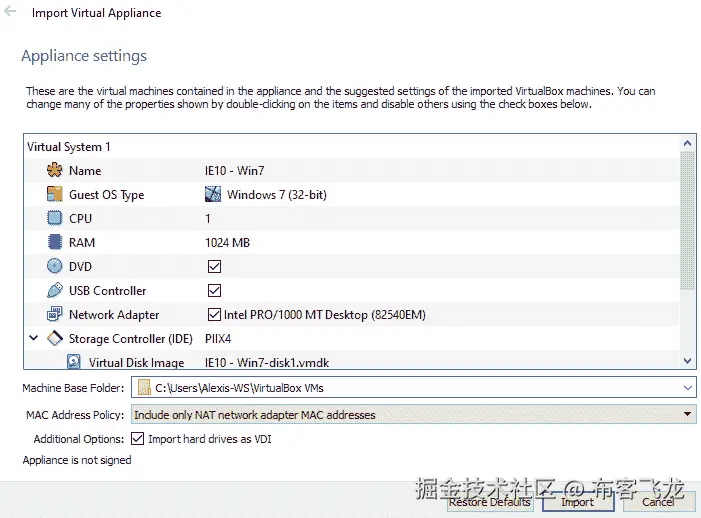Click the settings list scrollbar thumb
The width and height of the screenshot is (701, 518).
[x=688, y=221]
